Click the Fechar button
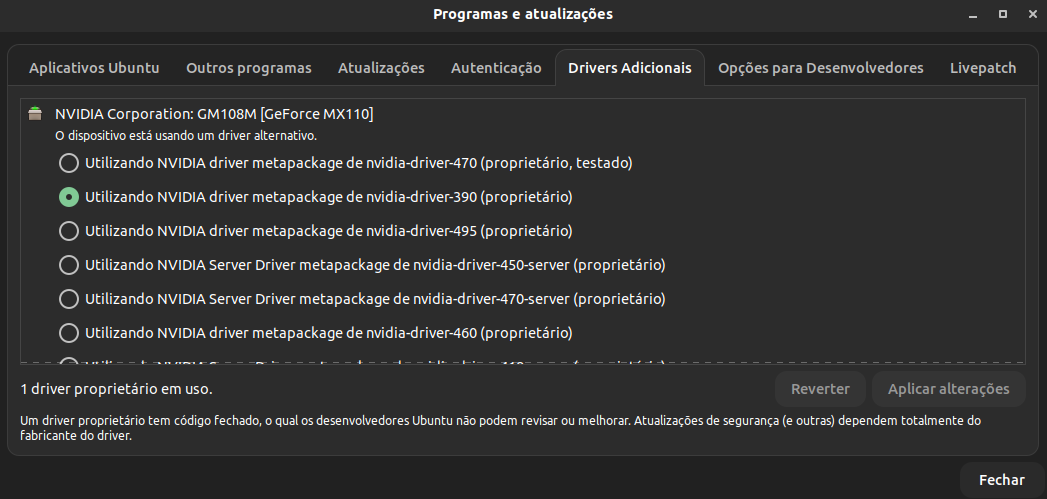 pos(1001,480)
